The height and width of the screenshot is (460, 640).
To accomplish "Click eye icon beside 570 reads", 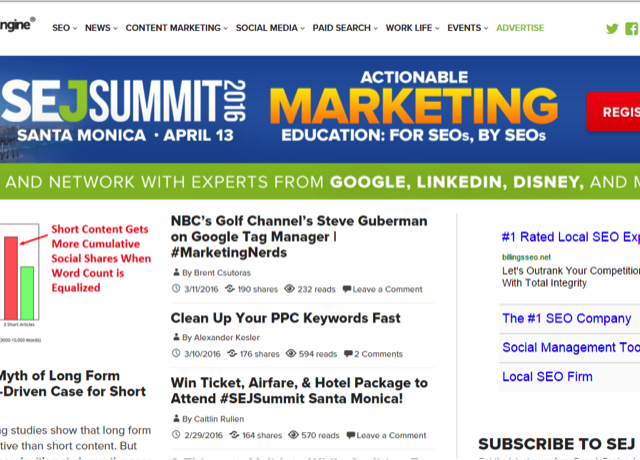I will [x=293, y=435].
